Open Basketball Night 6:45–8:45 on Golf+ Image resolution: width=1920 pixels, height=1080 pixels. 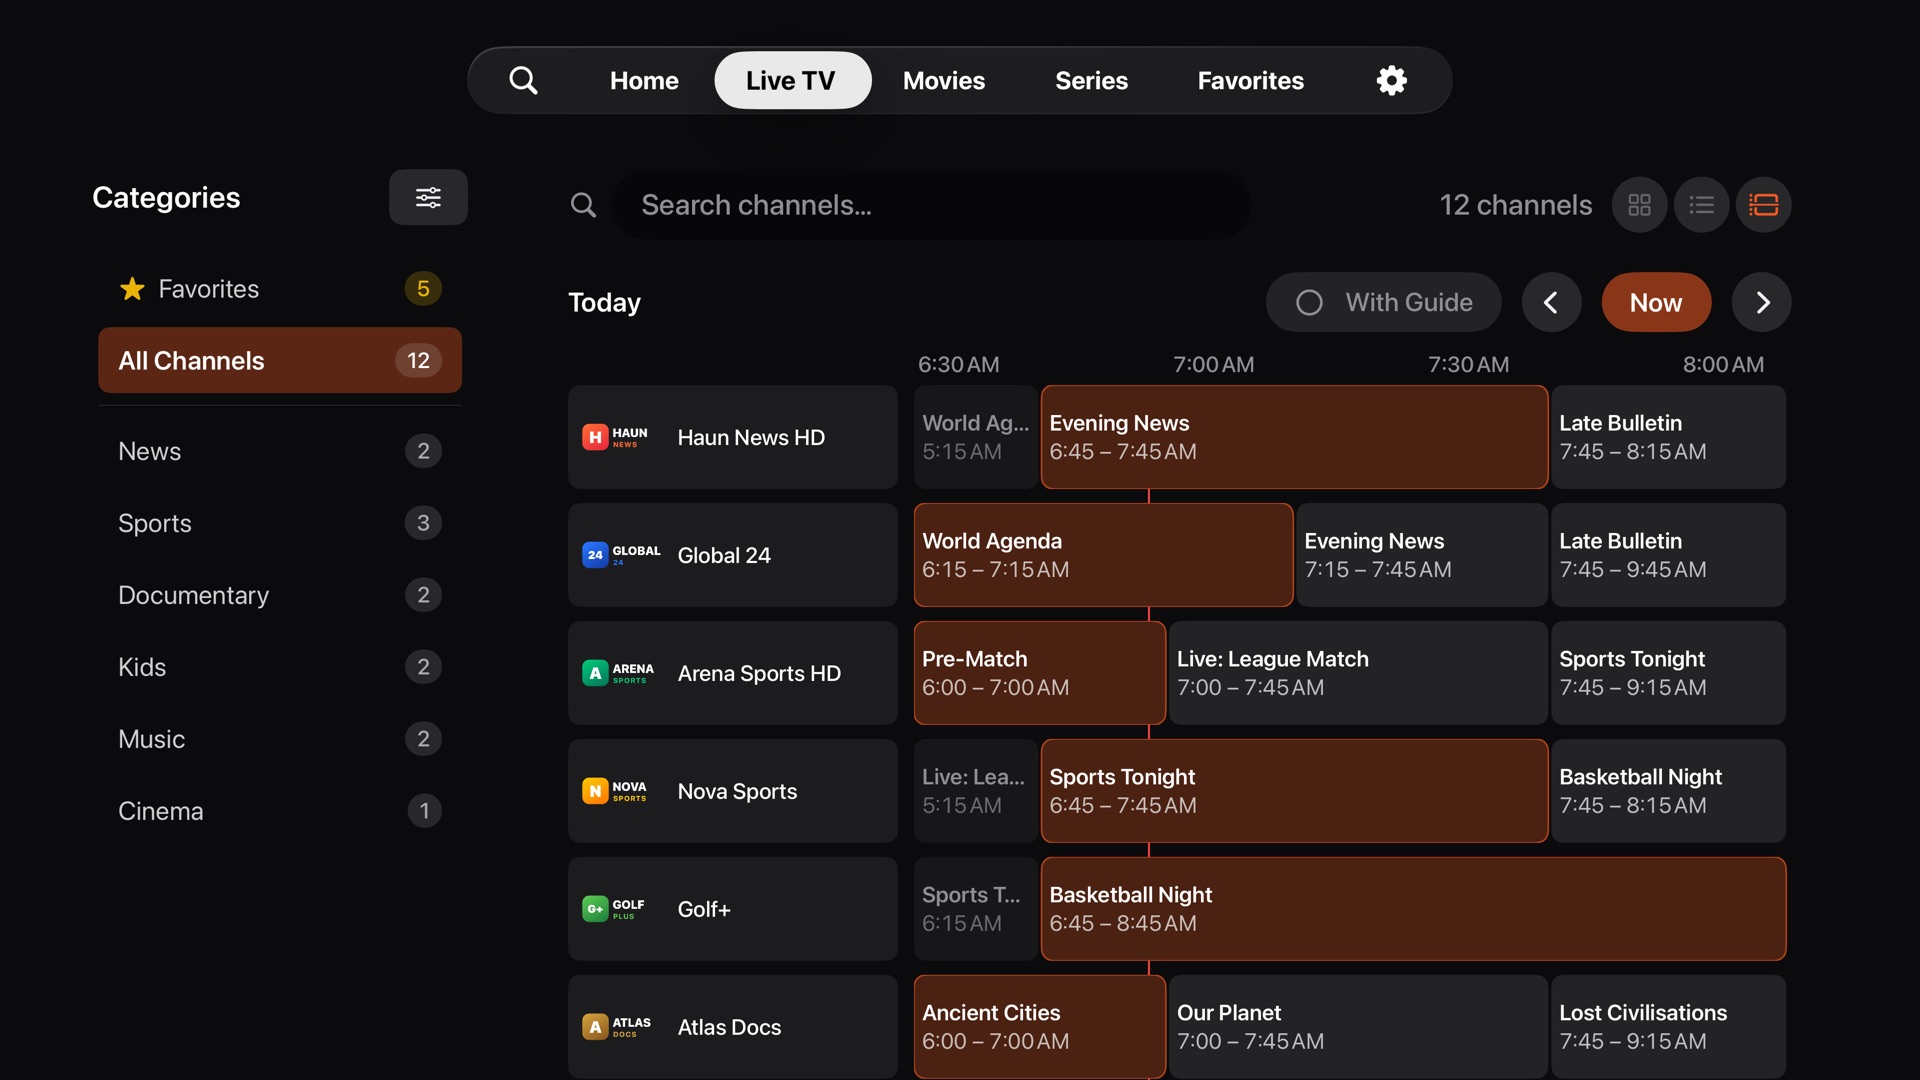(1413, 909)
